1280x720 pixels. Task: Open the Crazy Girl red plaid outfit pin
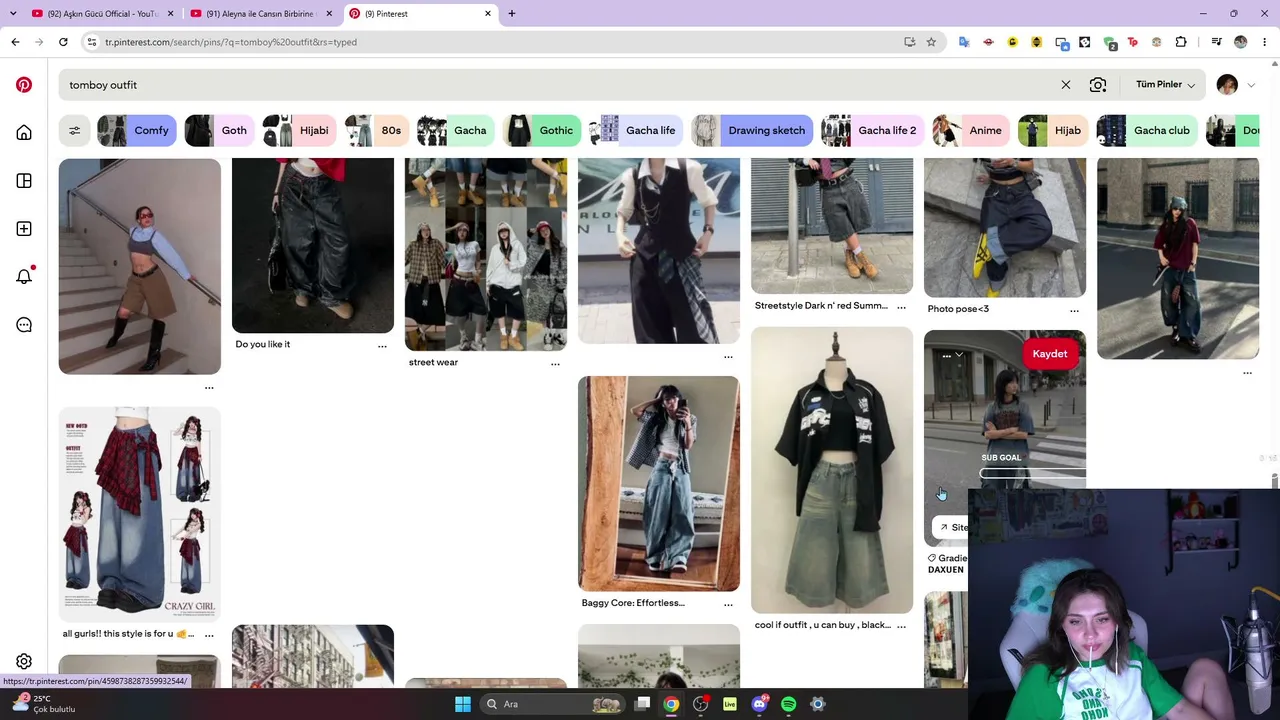click(140, 514)
